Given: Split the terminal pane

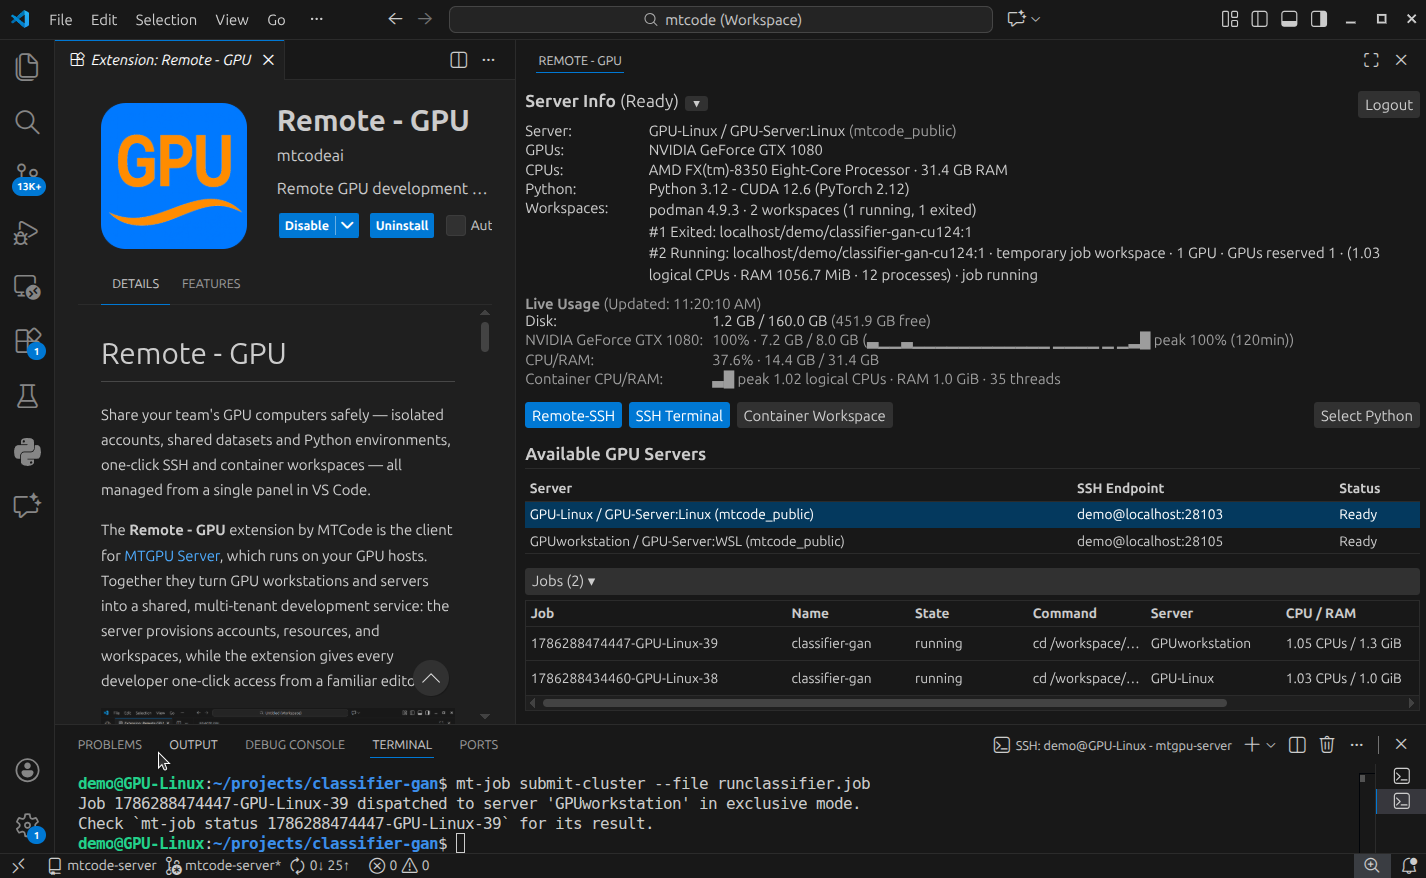Looking at the screenshot, I should click(1297, 745).
